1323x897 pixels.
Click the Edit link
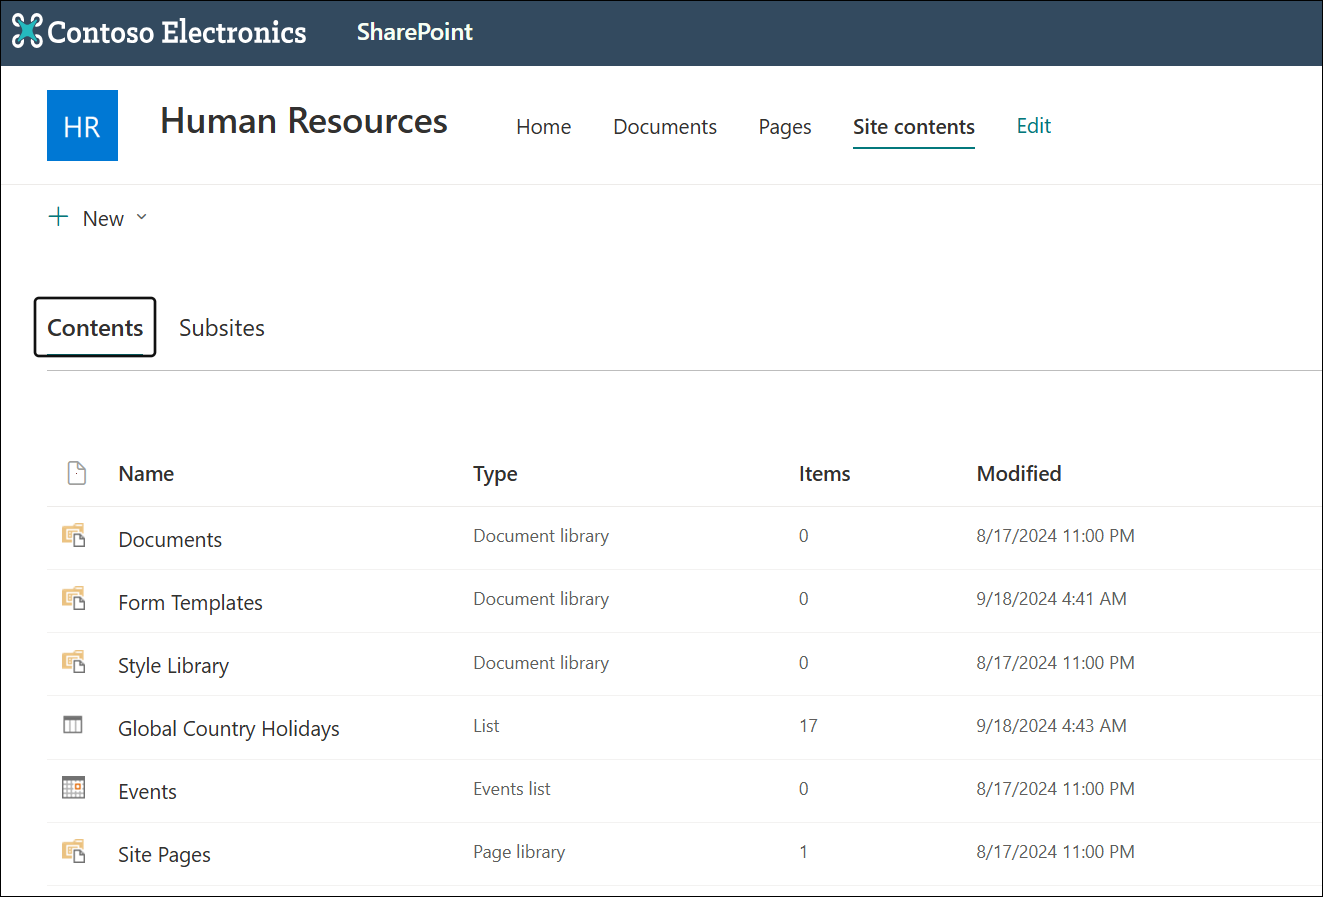pyautogui.click(x=1033, y=125)
